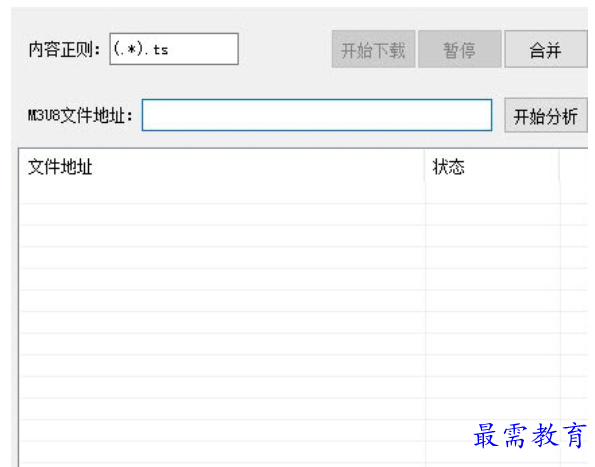Viewport: 595px width, 467px height.
Task: Click the 开始下载 button
Action: [373, 49]
